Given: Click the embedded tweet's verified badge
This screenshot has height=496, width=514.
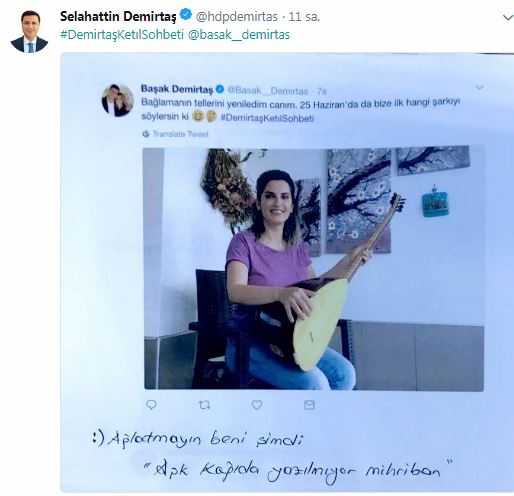Looking at the screenshot, I should (x=220, y=89).
